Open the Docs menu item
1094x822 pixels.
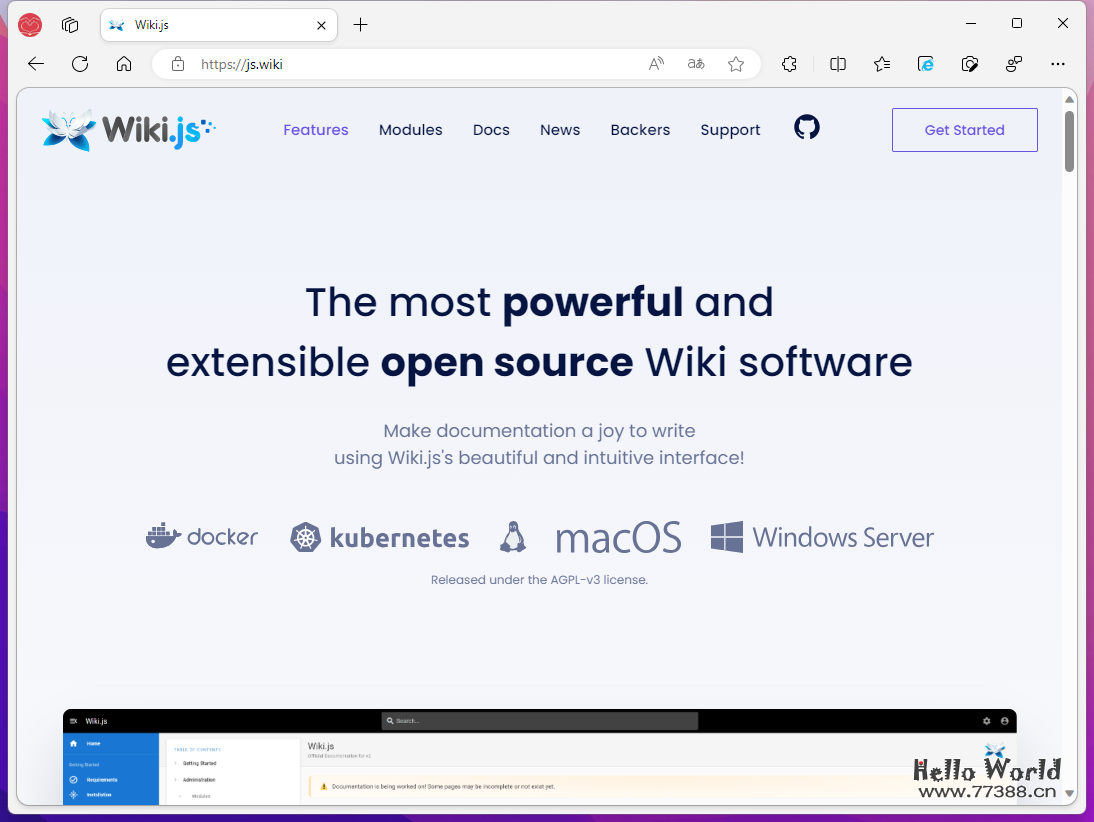491,129
